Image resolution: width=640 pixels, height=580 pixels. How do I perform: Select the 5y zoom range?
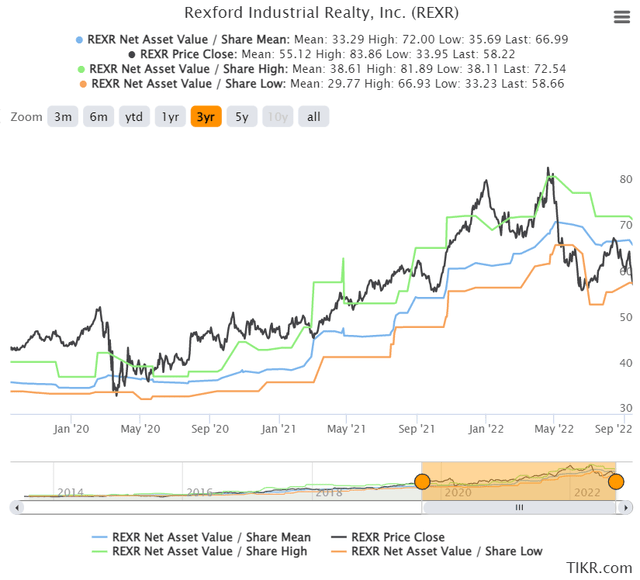(x=242, y=117)
